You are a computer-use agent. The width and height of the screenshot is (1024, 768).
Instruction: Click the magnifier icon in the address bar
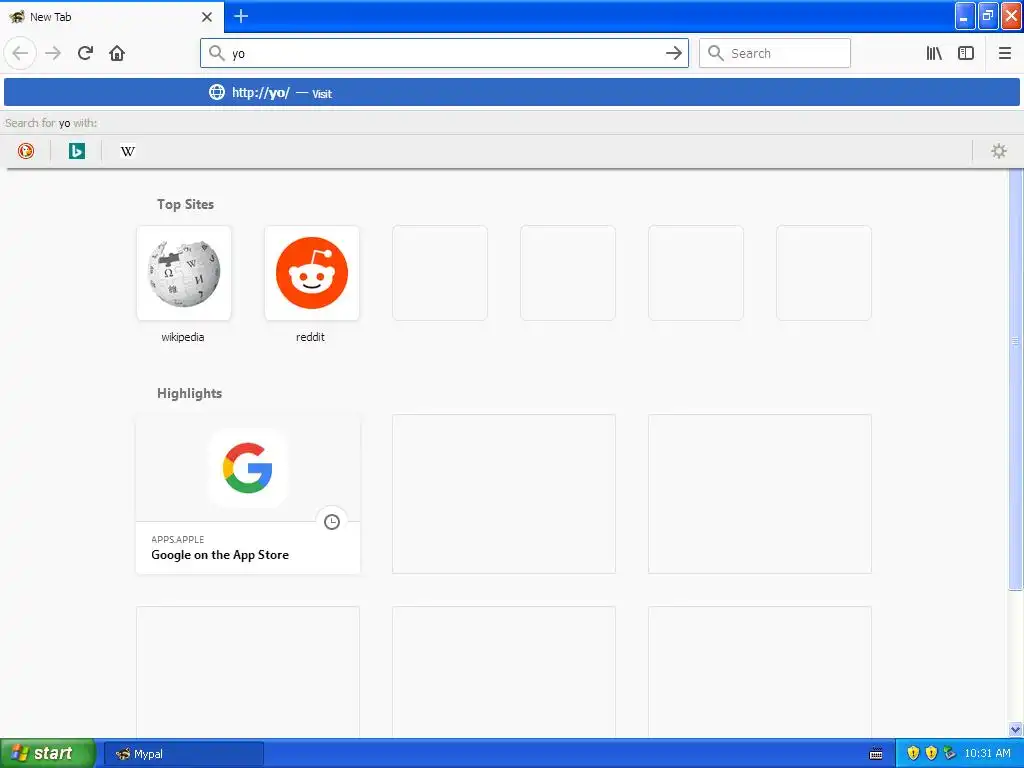[216, 53]
